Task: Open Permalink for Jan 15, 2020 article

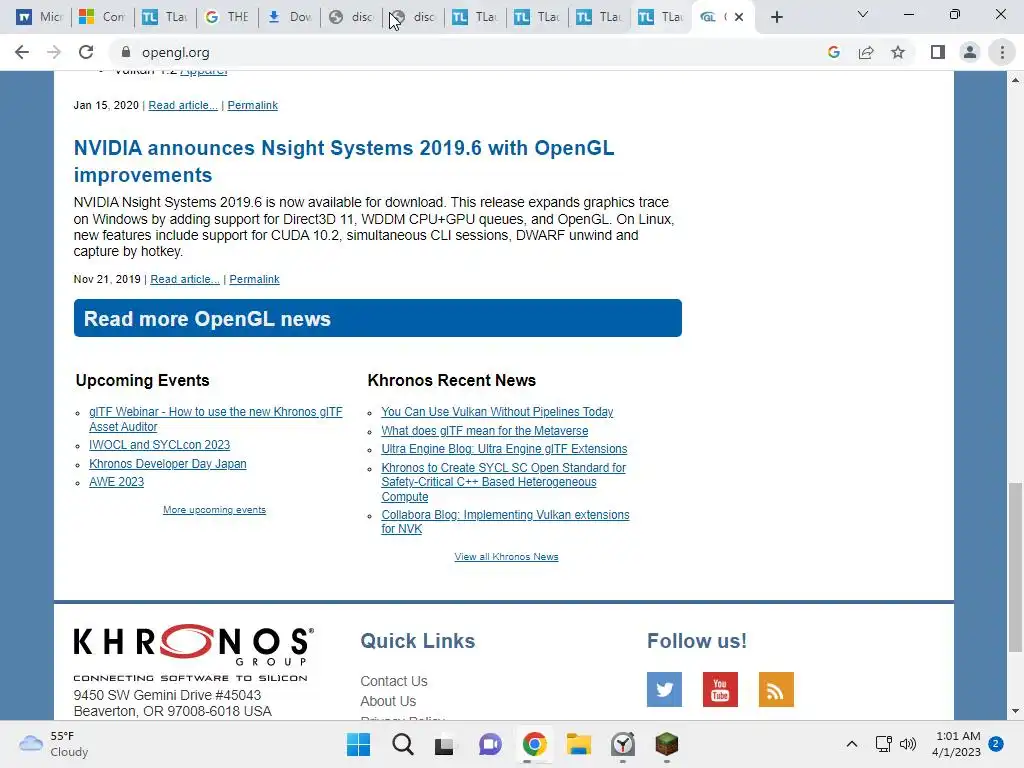Action: [x=252, y=105]
